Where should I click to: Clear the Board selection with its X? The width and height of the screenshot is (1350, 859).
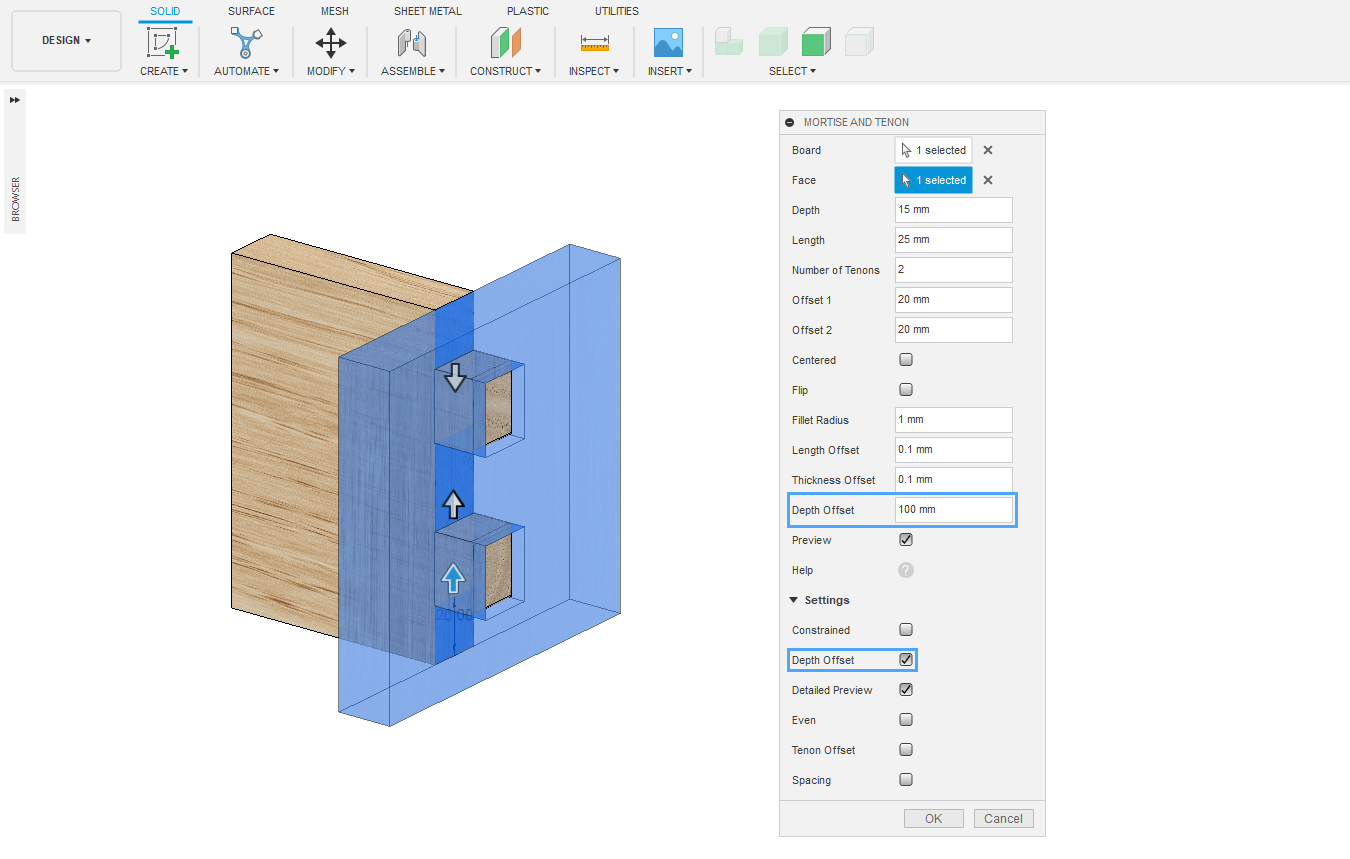click(988, 150)
